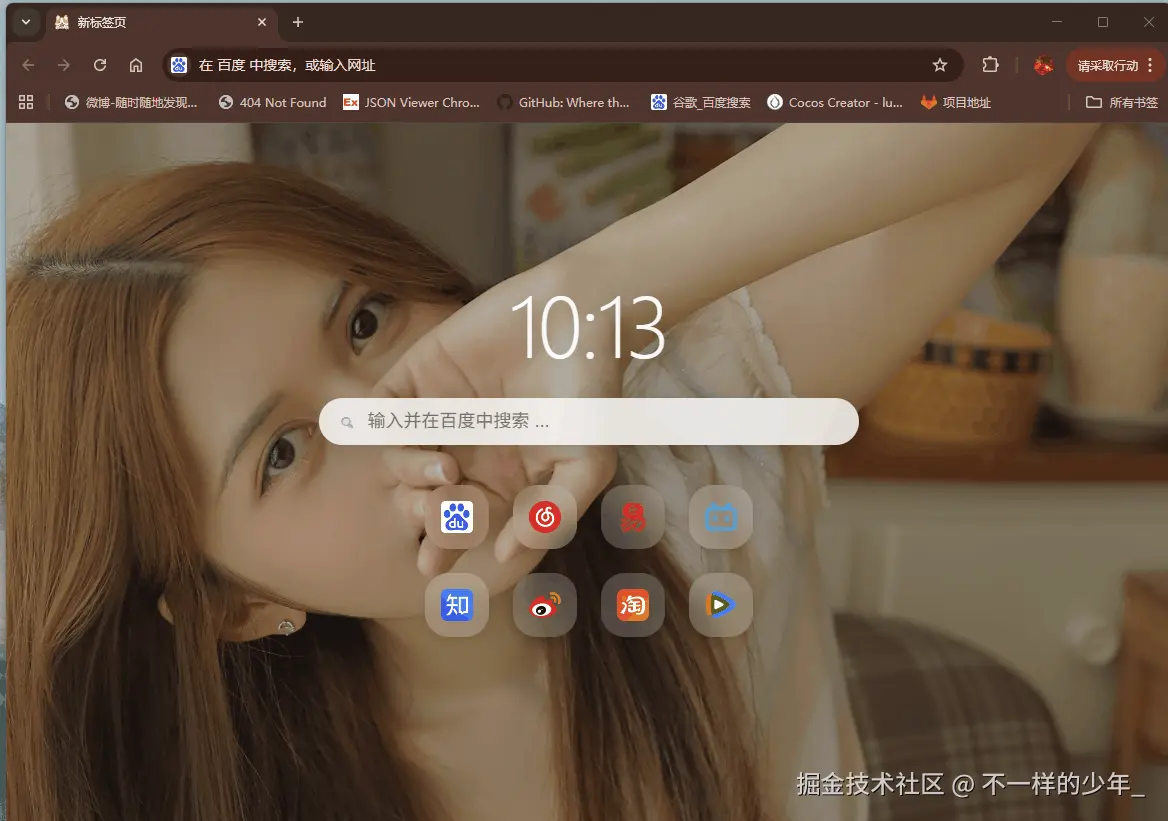Open the profile avatar icon
Screen dimensions: 1168x821
pos(1043,64)
